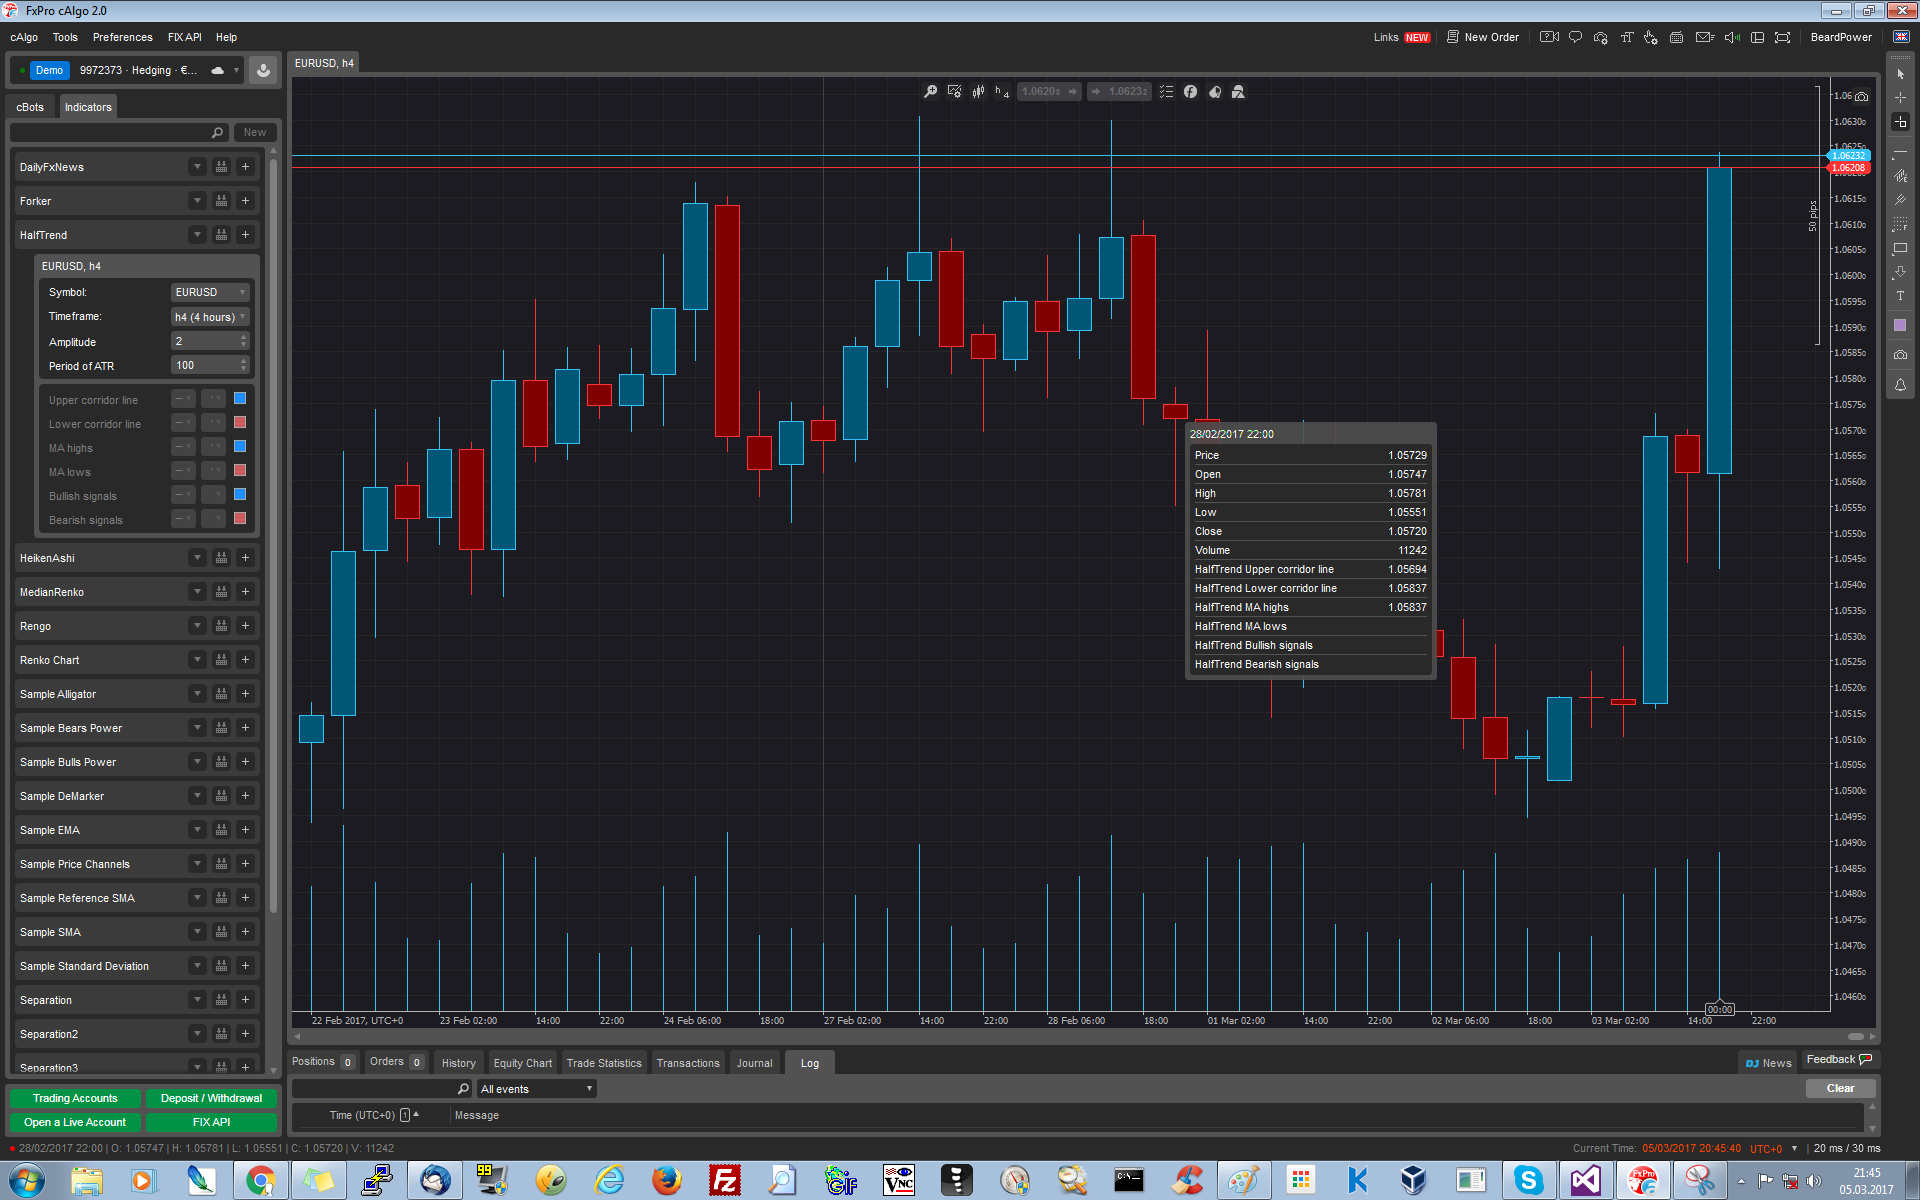Select the crosshair tool
1920x1200 pixels.
pos(1900,98)
